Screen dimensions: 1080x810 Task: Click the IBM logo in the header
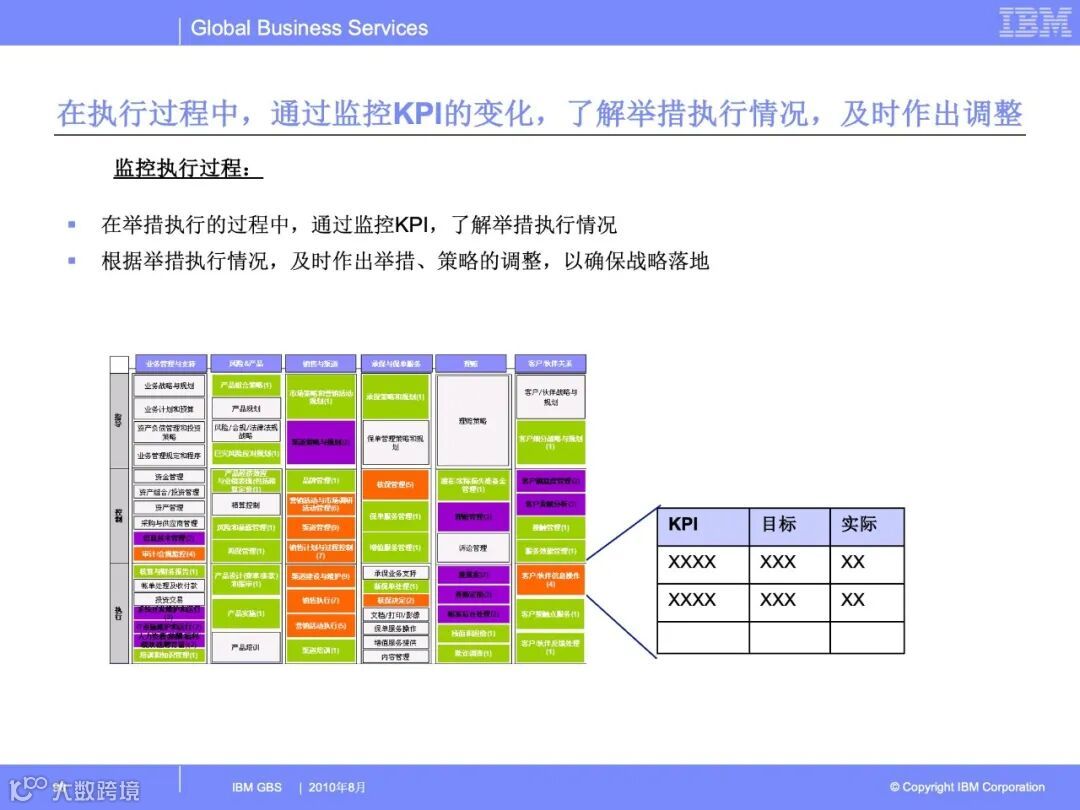(1035, 23)
